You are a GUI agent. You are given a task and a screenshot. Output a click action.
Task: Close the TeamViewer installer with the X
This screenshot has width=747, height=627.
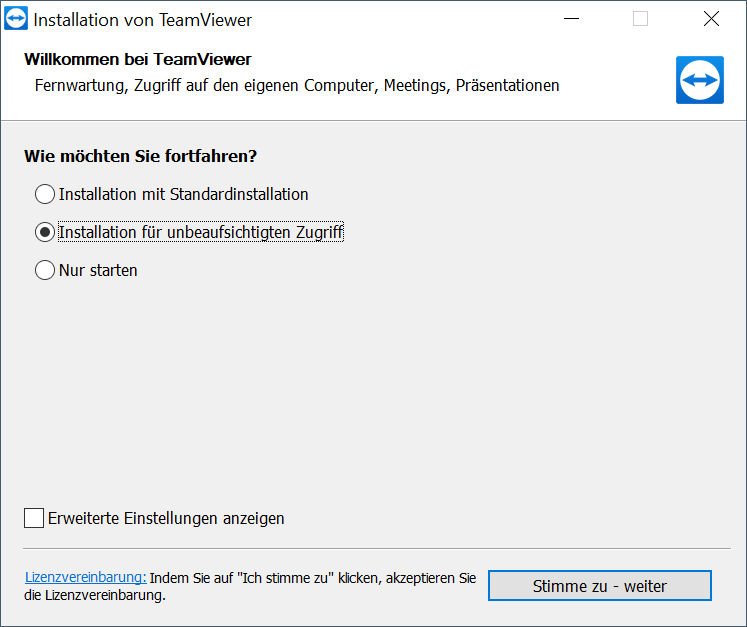click(711, 19)
